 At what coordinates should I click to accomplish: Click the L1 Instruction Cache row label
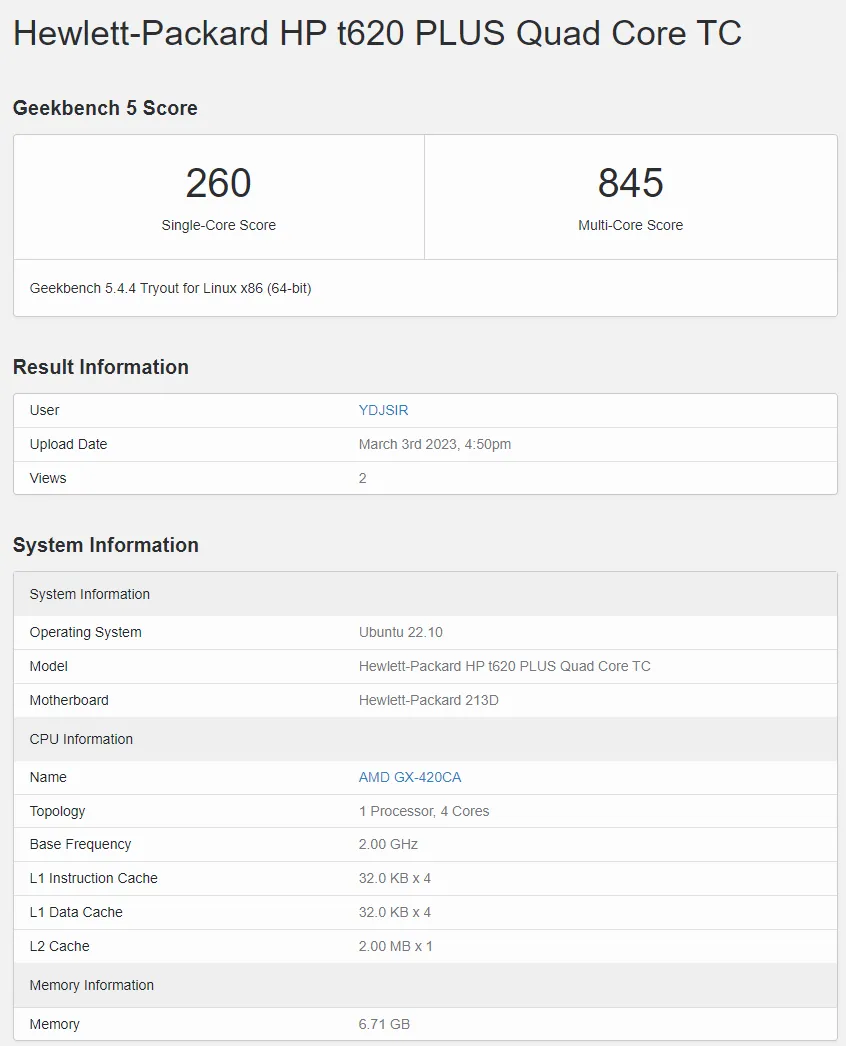(94, 878)
